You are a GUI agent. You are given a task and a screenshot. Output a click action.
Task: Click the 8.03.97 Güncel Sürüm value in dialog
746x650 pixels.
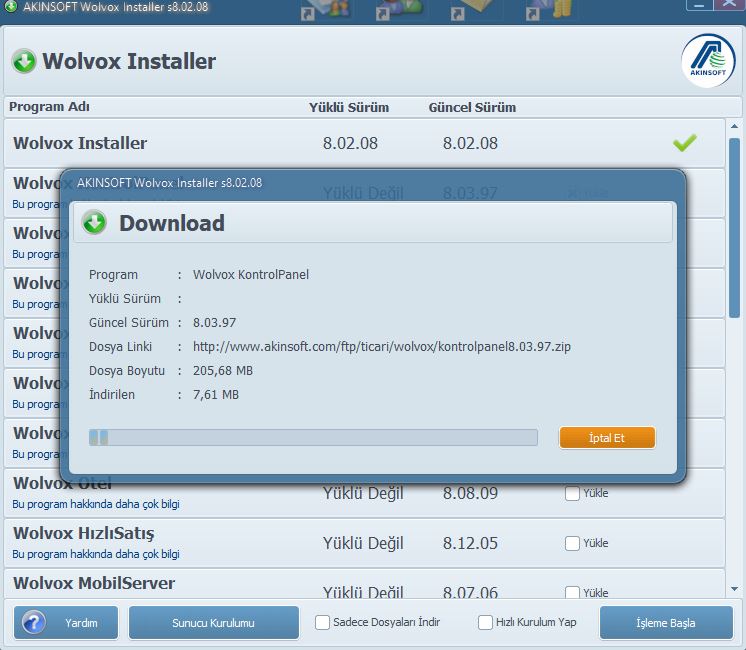(214, 323)
